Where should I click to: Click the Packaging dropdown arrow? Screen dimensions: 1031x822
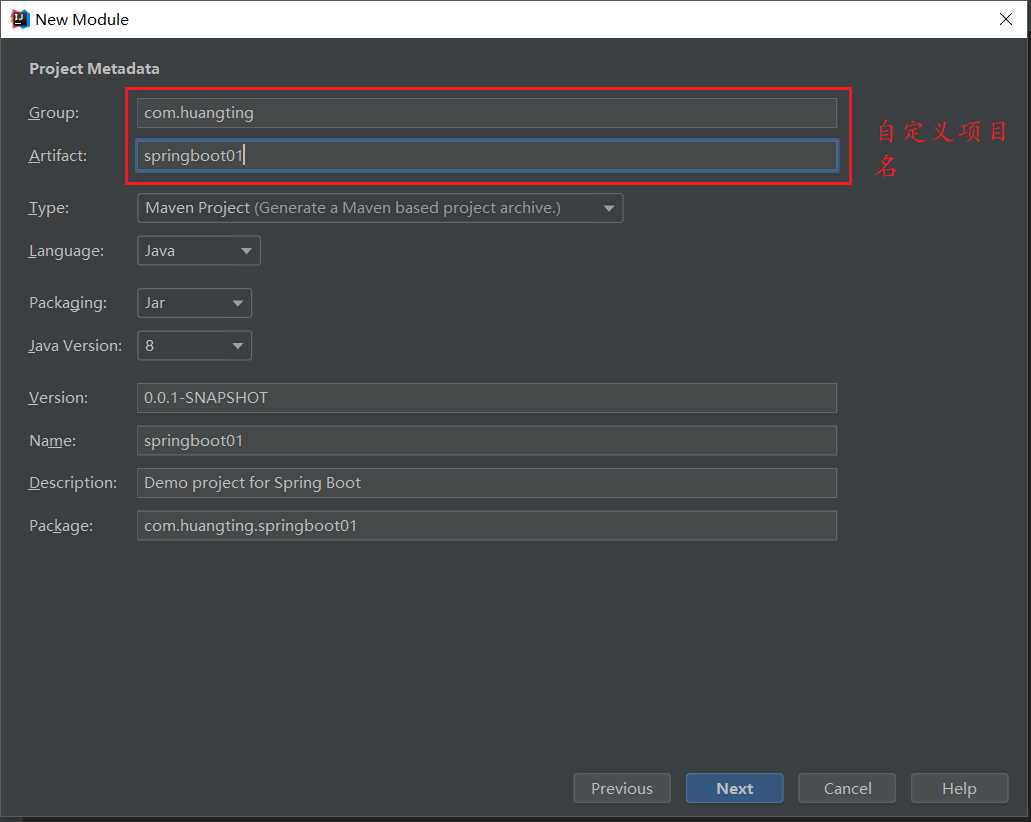(237, 303)
